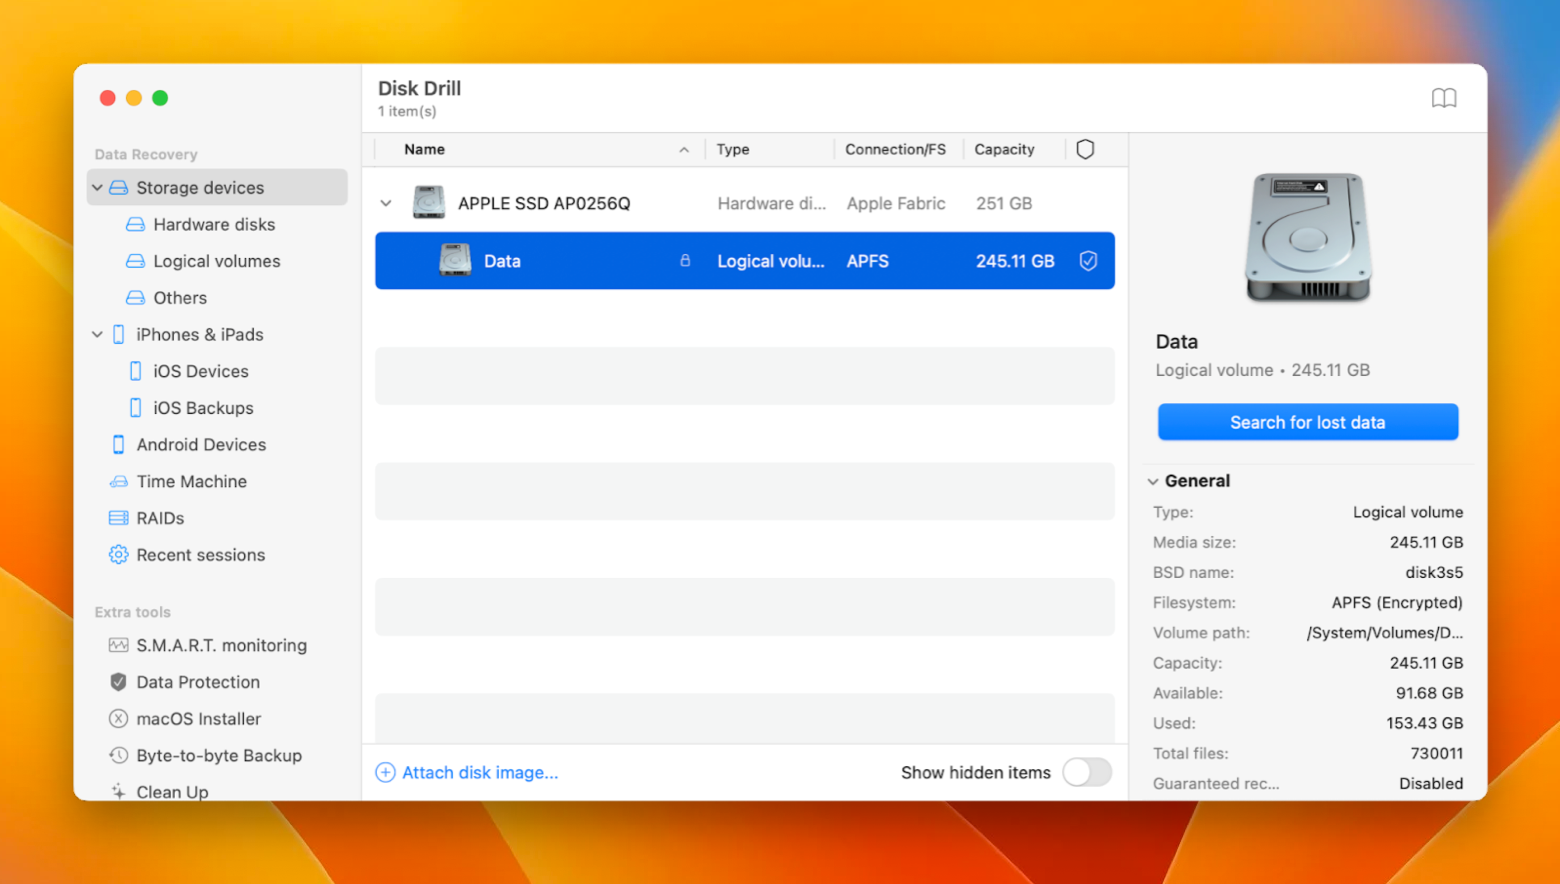Viewport: 1560px width, 884px height.
Task: Open Hardware disks list
Action: [214, 225]
